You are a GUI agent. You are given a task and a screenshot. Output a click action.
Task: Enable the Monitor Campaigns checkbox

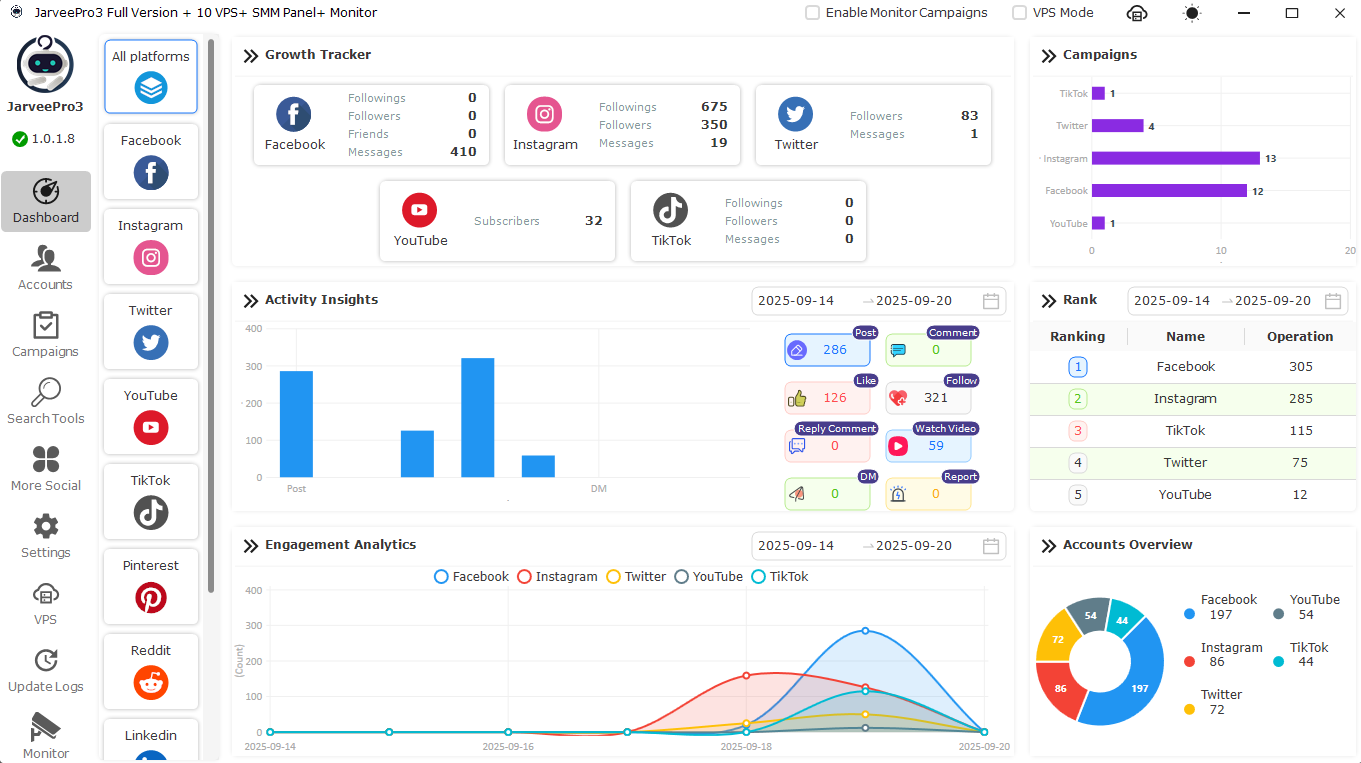[x=813, y=13]
